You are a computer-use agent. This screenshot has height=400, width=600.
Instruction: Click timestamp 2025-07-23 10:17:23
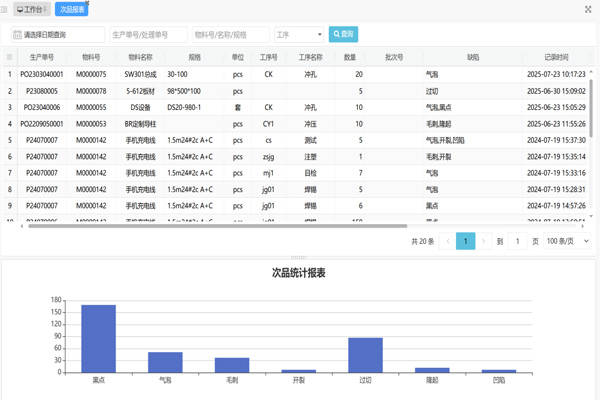click(x=556, y=74)
